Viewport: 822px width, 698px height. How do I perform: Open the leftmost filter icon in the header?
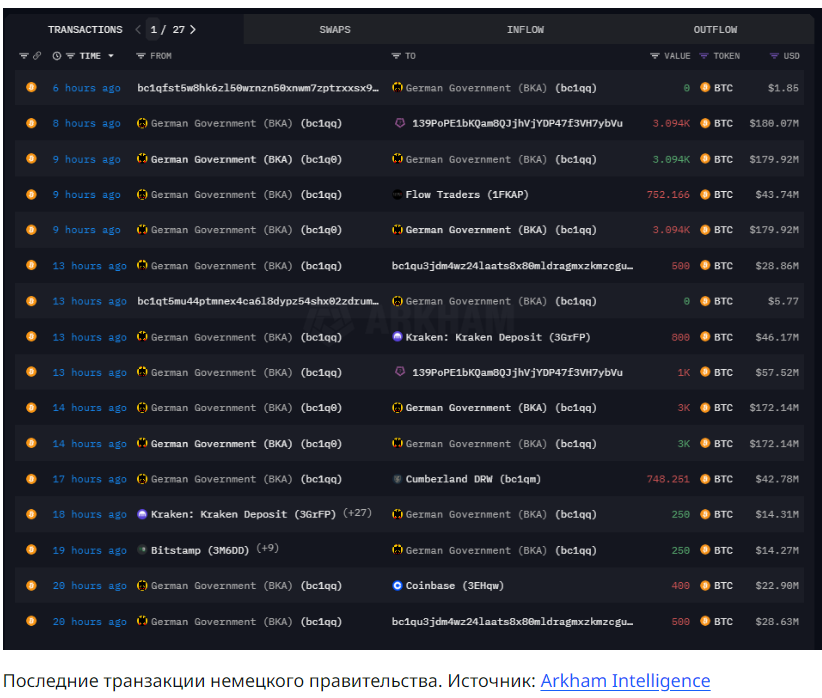click(24, 56)
